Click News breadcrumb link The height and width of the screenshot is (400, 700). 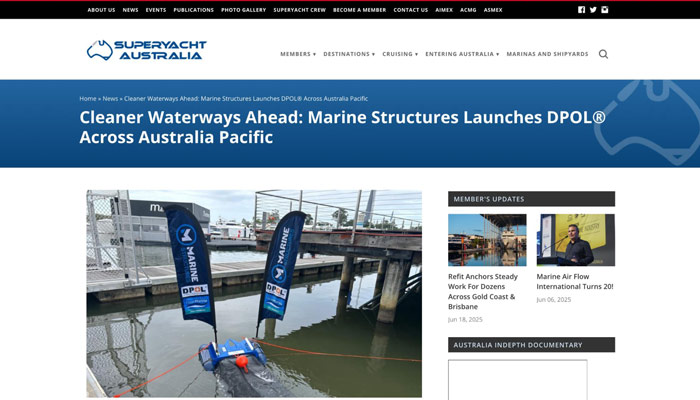(110, 99)
